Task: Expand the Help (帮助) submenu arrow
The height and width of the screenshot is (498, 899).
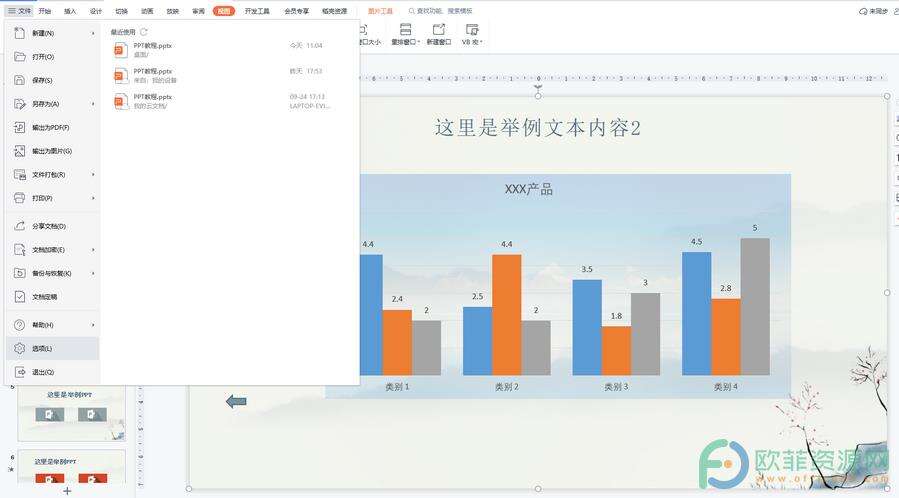Action: pyautogui.click(x=93, y=325)
